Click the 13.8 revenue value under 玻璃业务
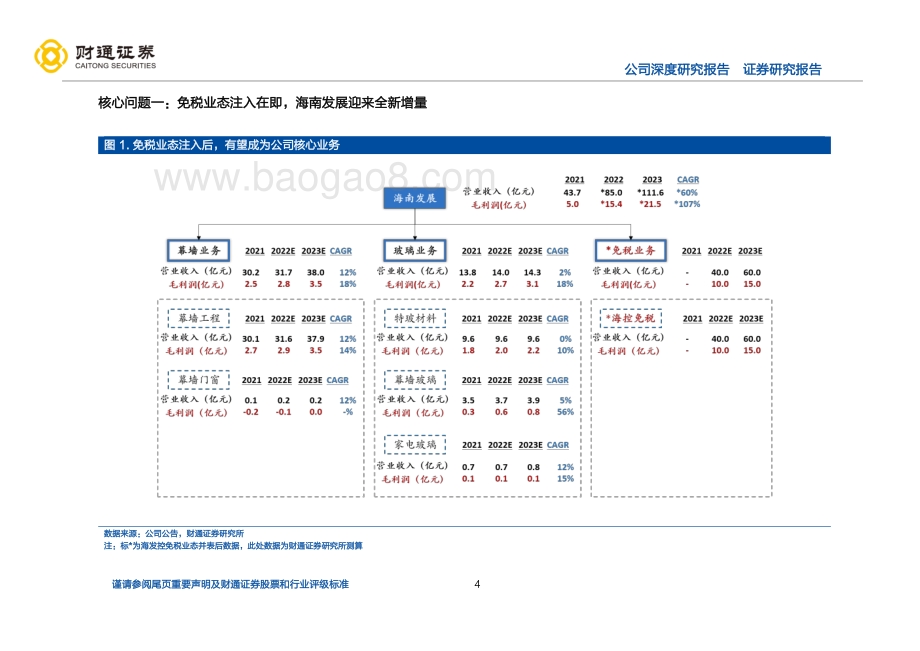The image size is (920, 651). tap(468, 272)
